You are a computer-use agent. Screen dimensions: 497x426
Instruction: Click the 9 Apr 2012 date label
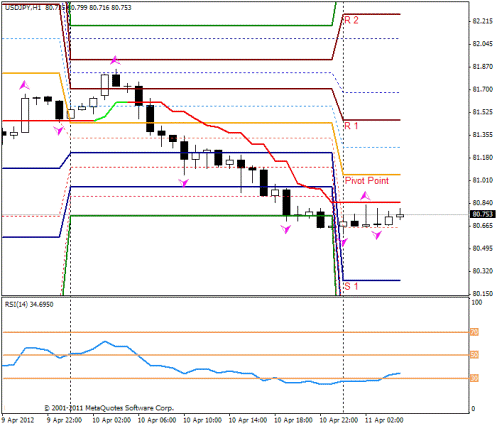coord(18,420)
